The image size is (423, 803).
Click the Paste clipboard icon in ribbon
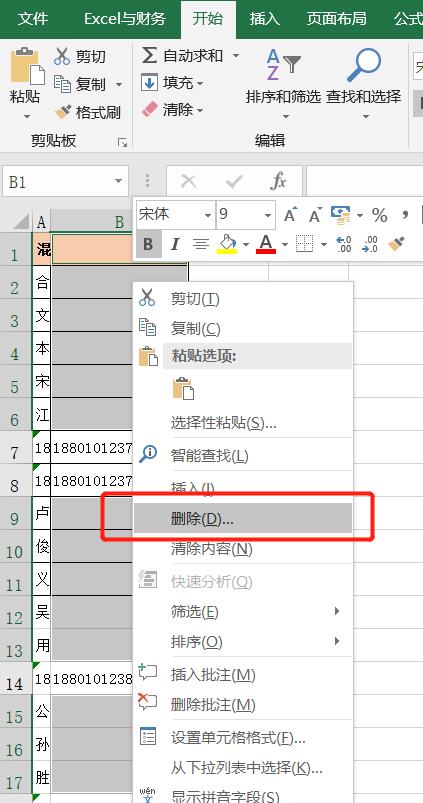tap(27, 67)
